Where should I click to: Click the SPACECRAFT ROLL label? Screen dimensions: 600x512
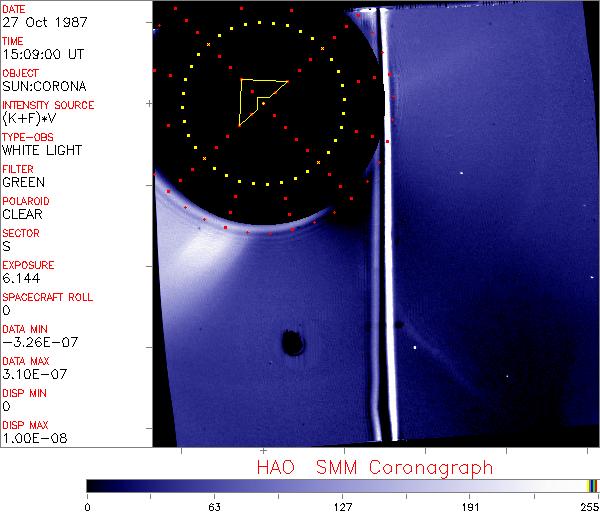click(47, 297)
